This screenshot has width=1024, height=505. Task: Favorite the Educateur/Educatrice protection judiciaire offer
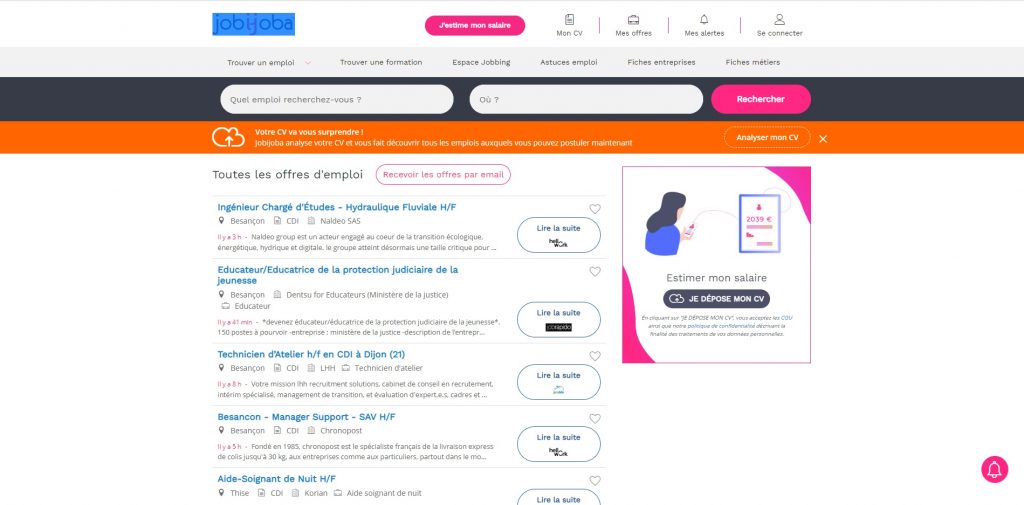tap(595, 271)
